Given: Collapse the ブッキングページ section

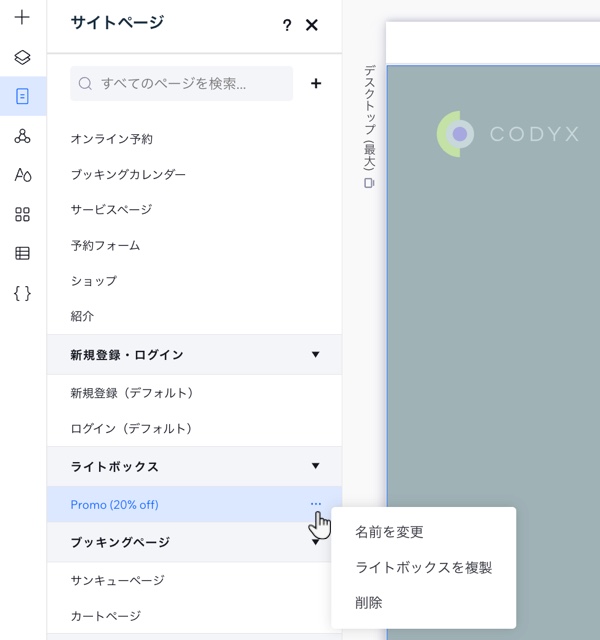Looking at the screenshot, I should pos(316,542).
